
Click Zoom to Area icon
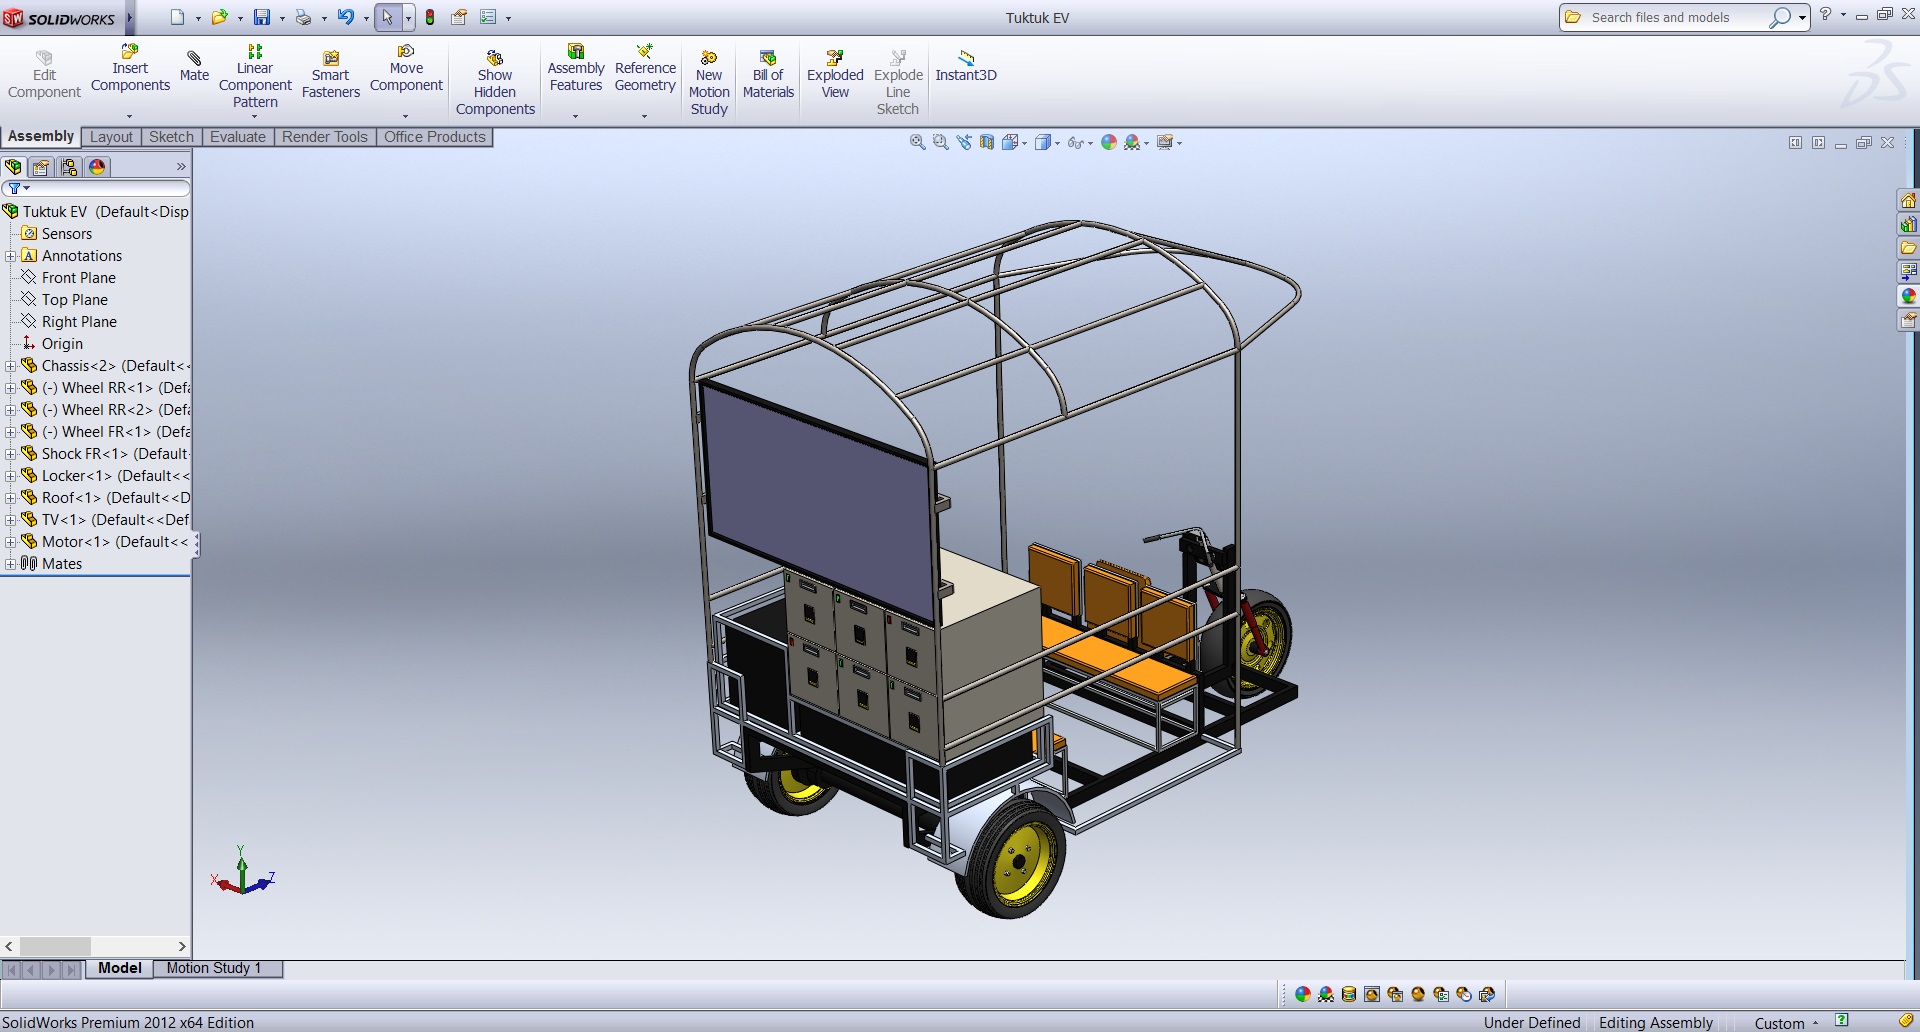(940, 143)
